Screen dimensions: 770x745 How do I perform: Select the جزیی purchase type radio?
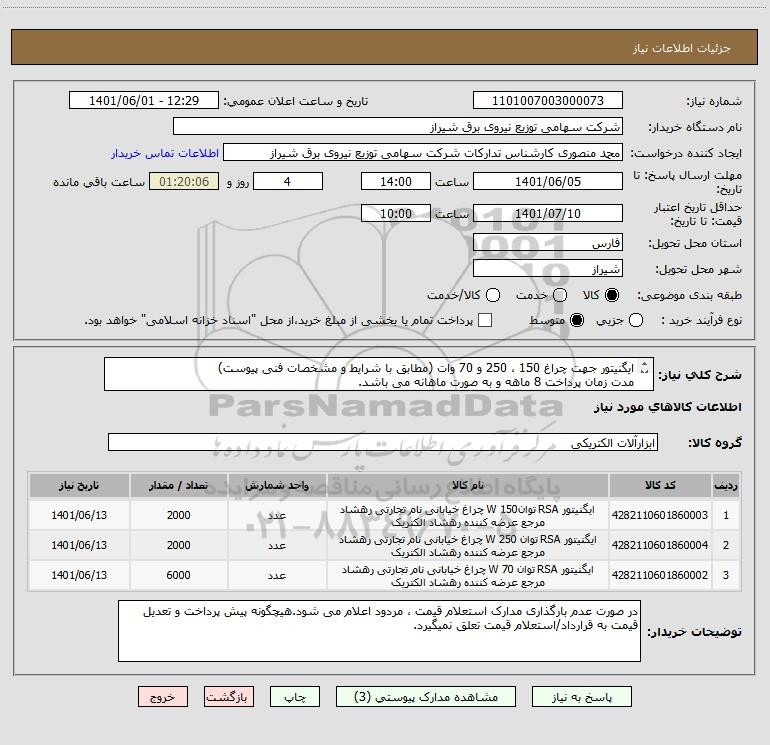tap(635, 320)
